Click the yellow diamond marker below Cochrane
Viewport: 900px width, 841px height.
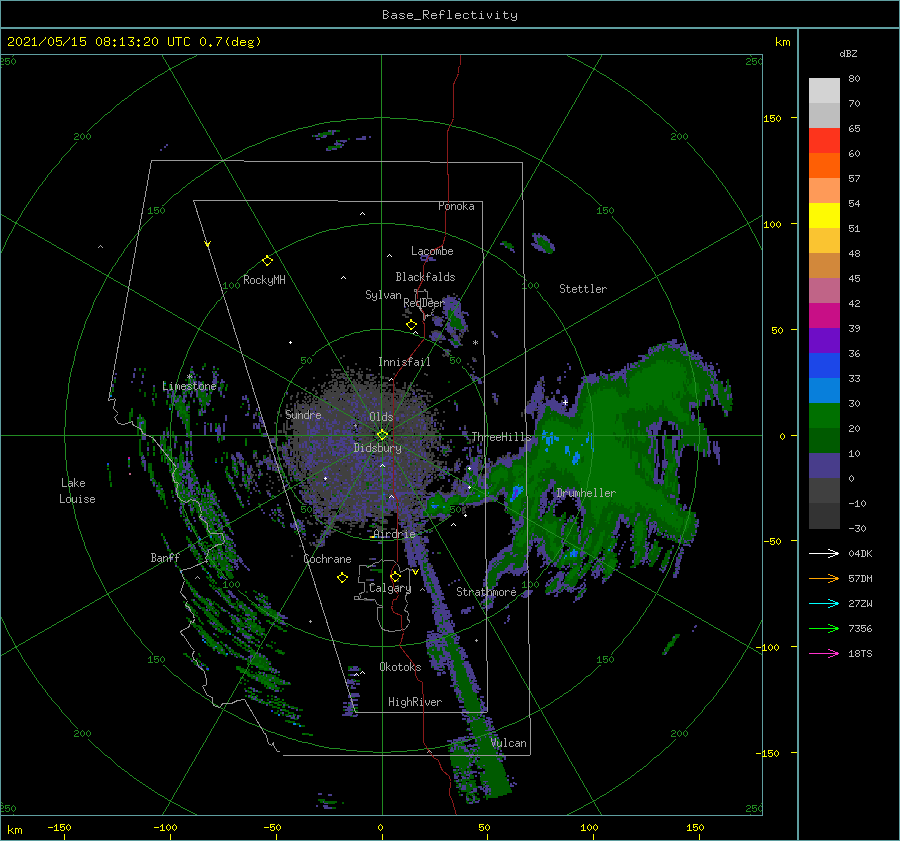pos(342,578)
